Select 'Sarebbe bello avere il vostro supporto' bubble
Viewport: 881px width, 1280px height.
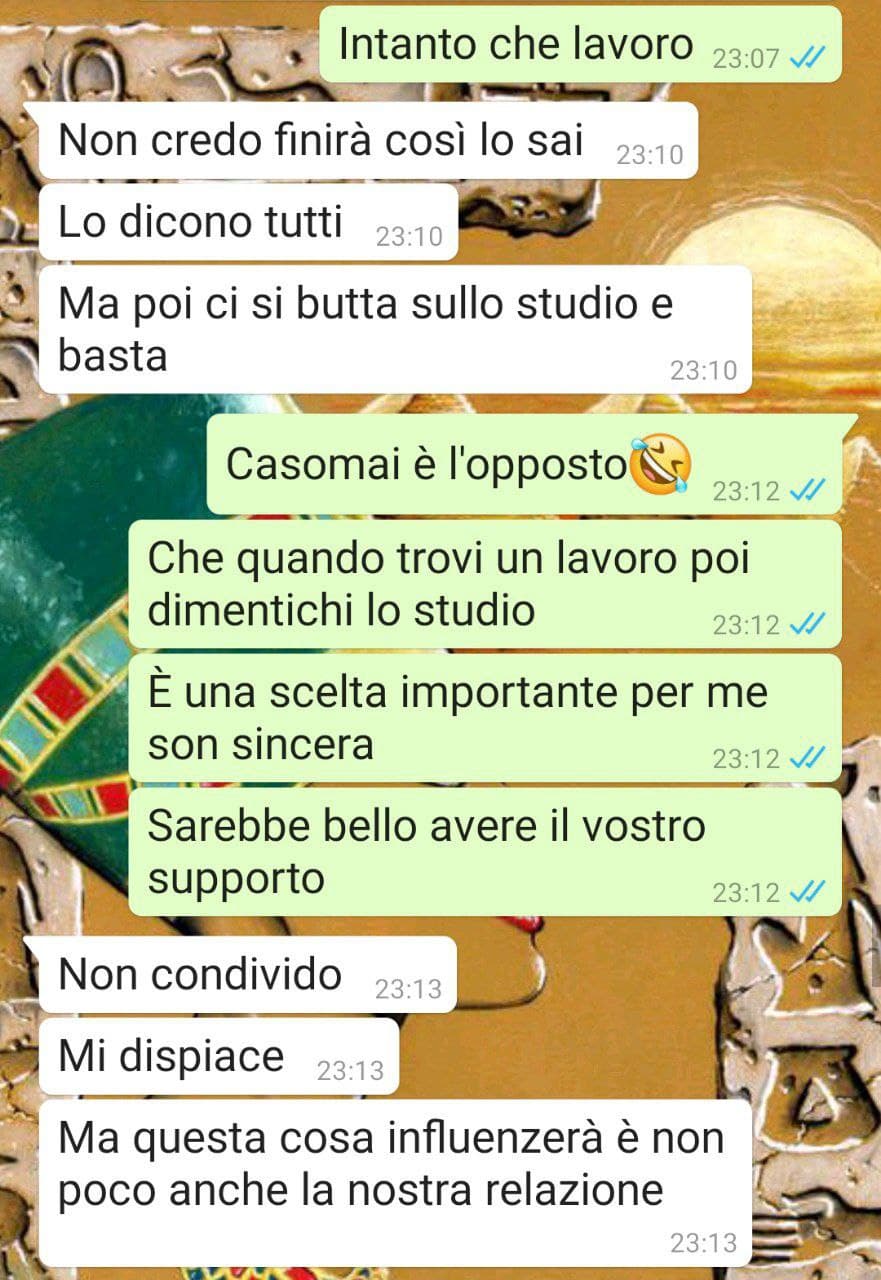point(486,851)
